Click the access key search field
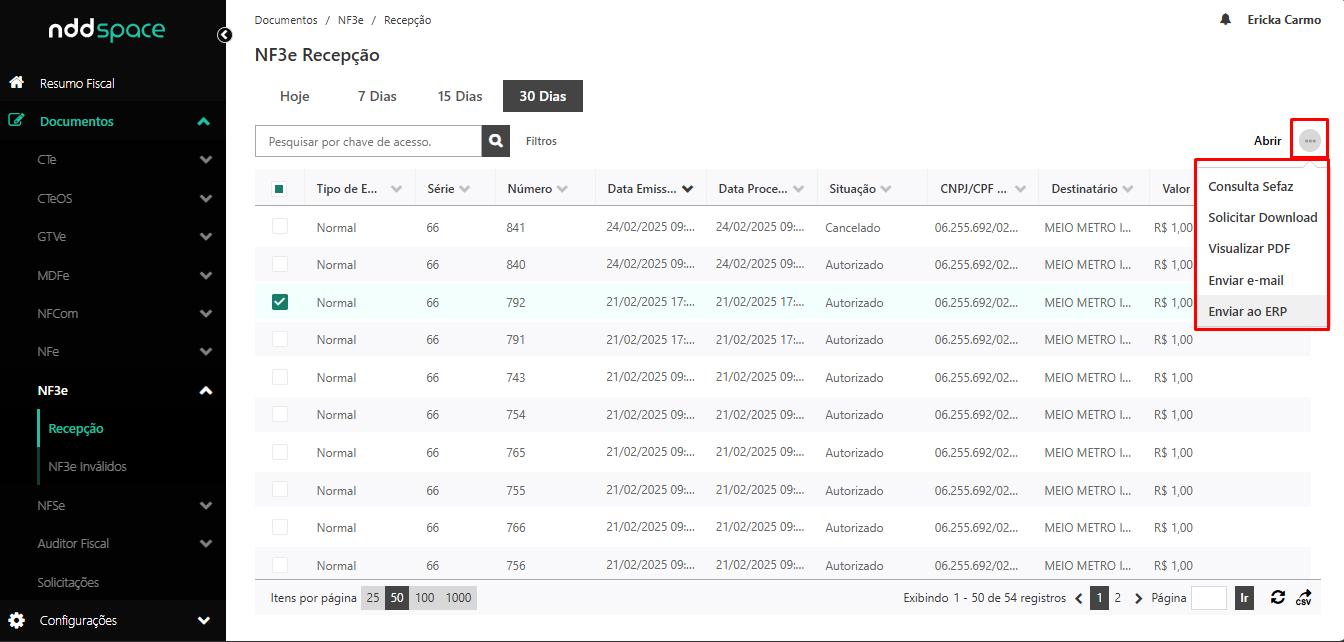Screen dimensions: 1344x642 pos(368,141)
